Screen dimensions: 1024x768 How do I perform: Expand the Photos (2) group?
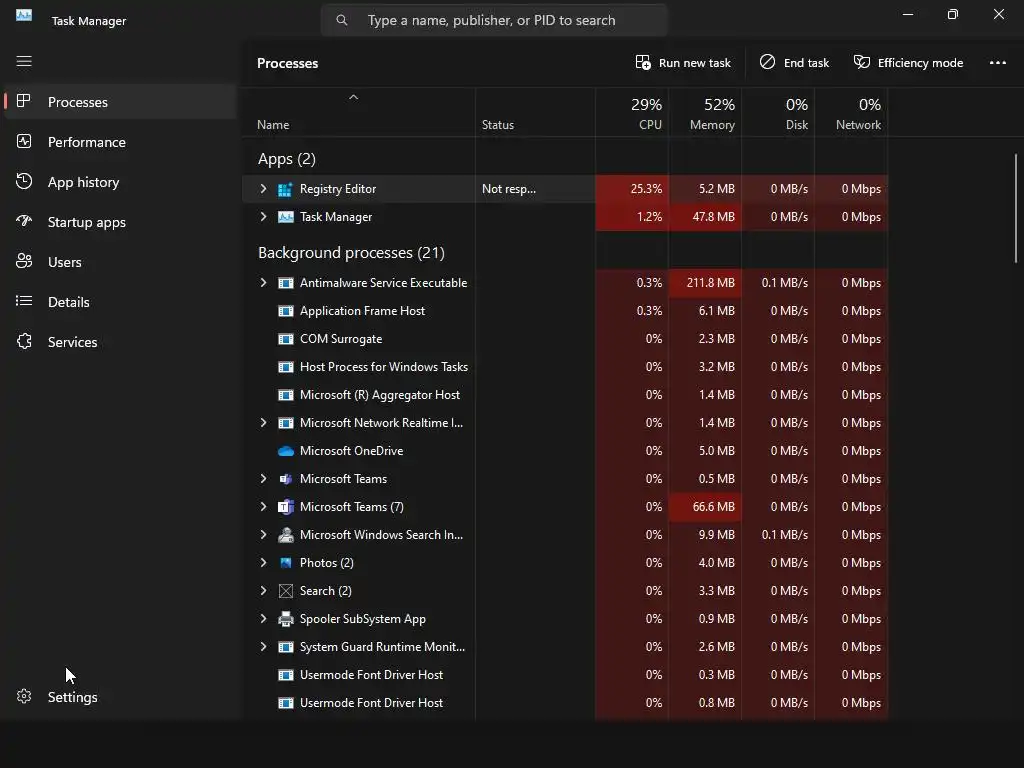point(263,563)
